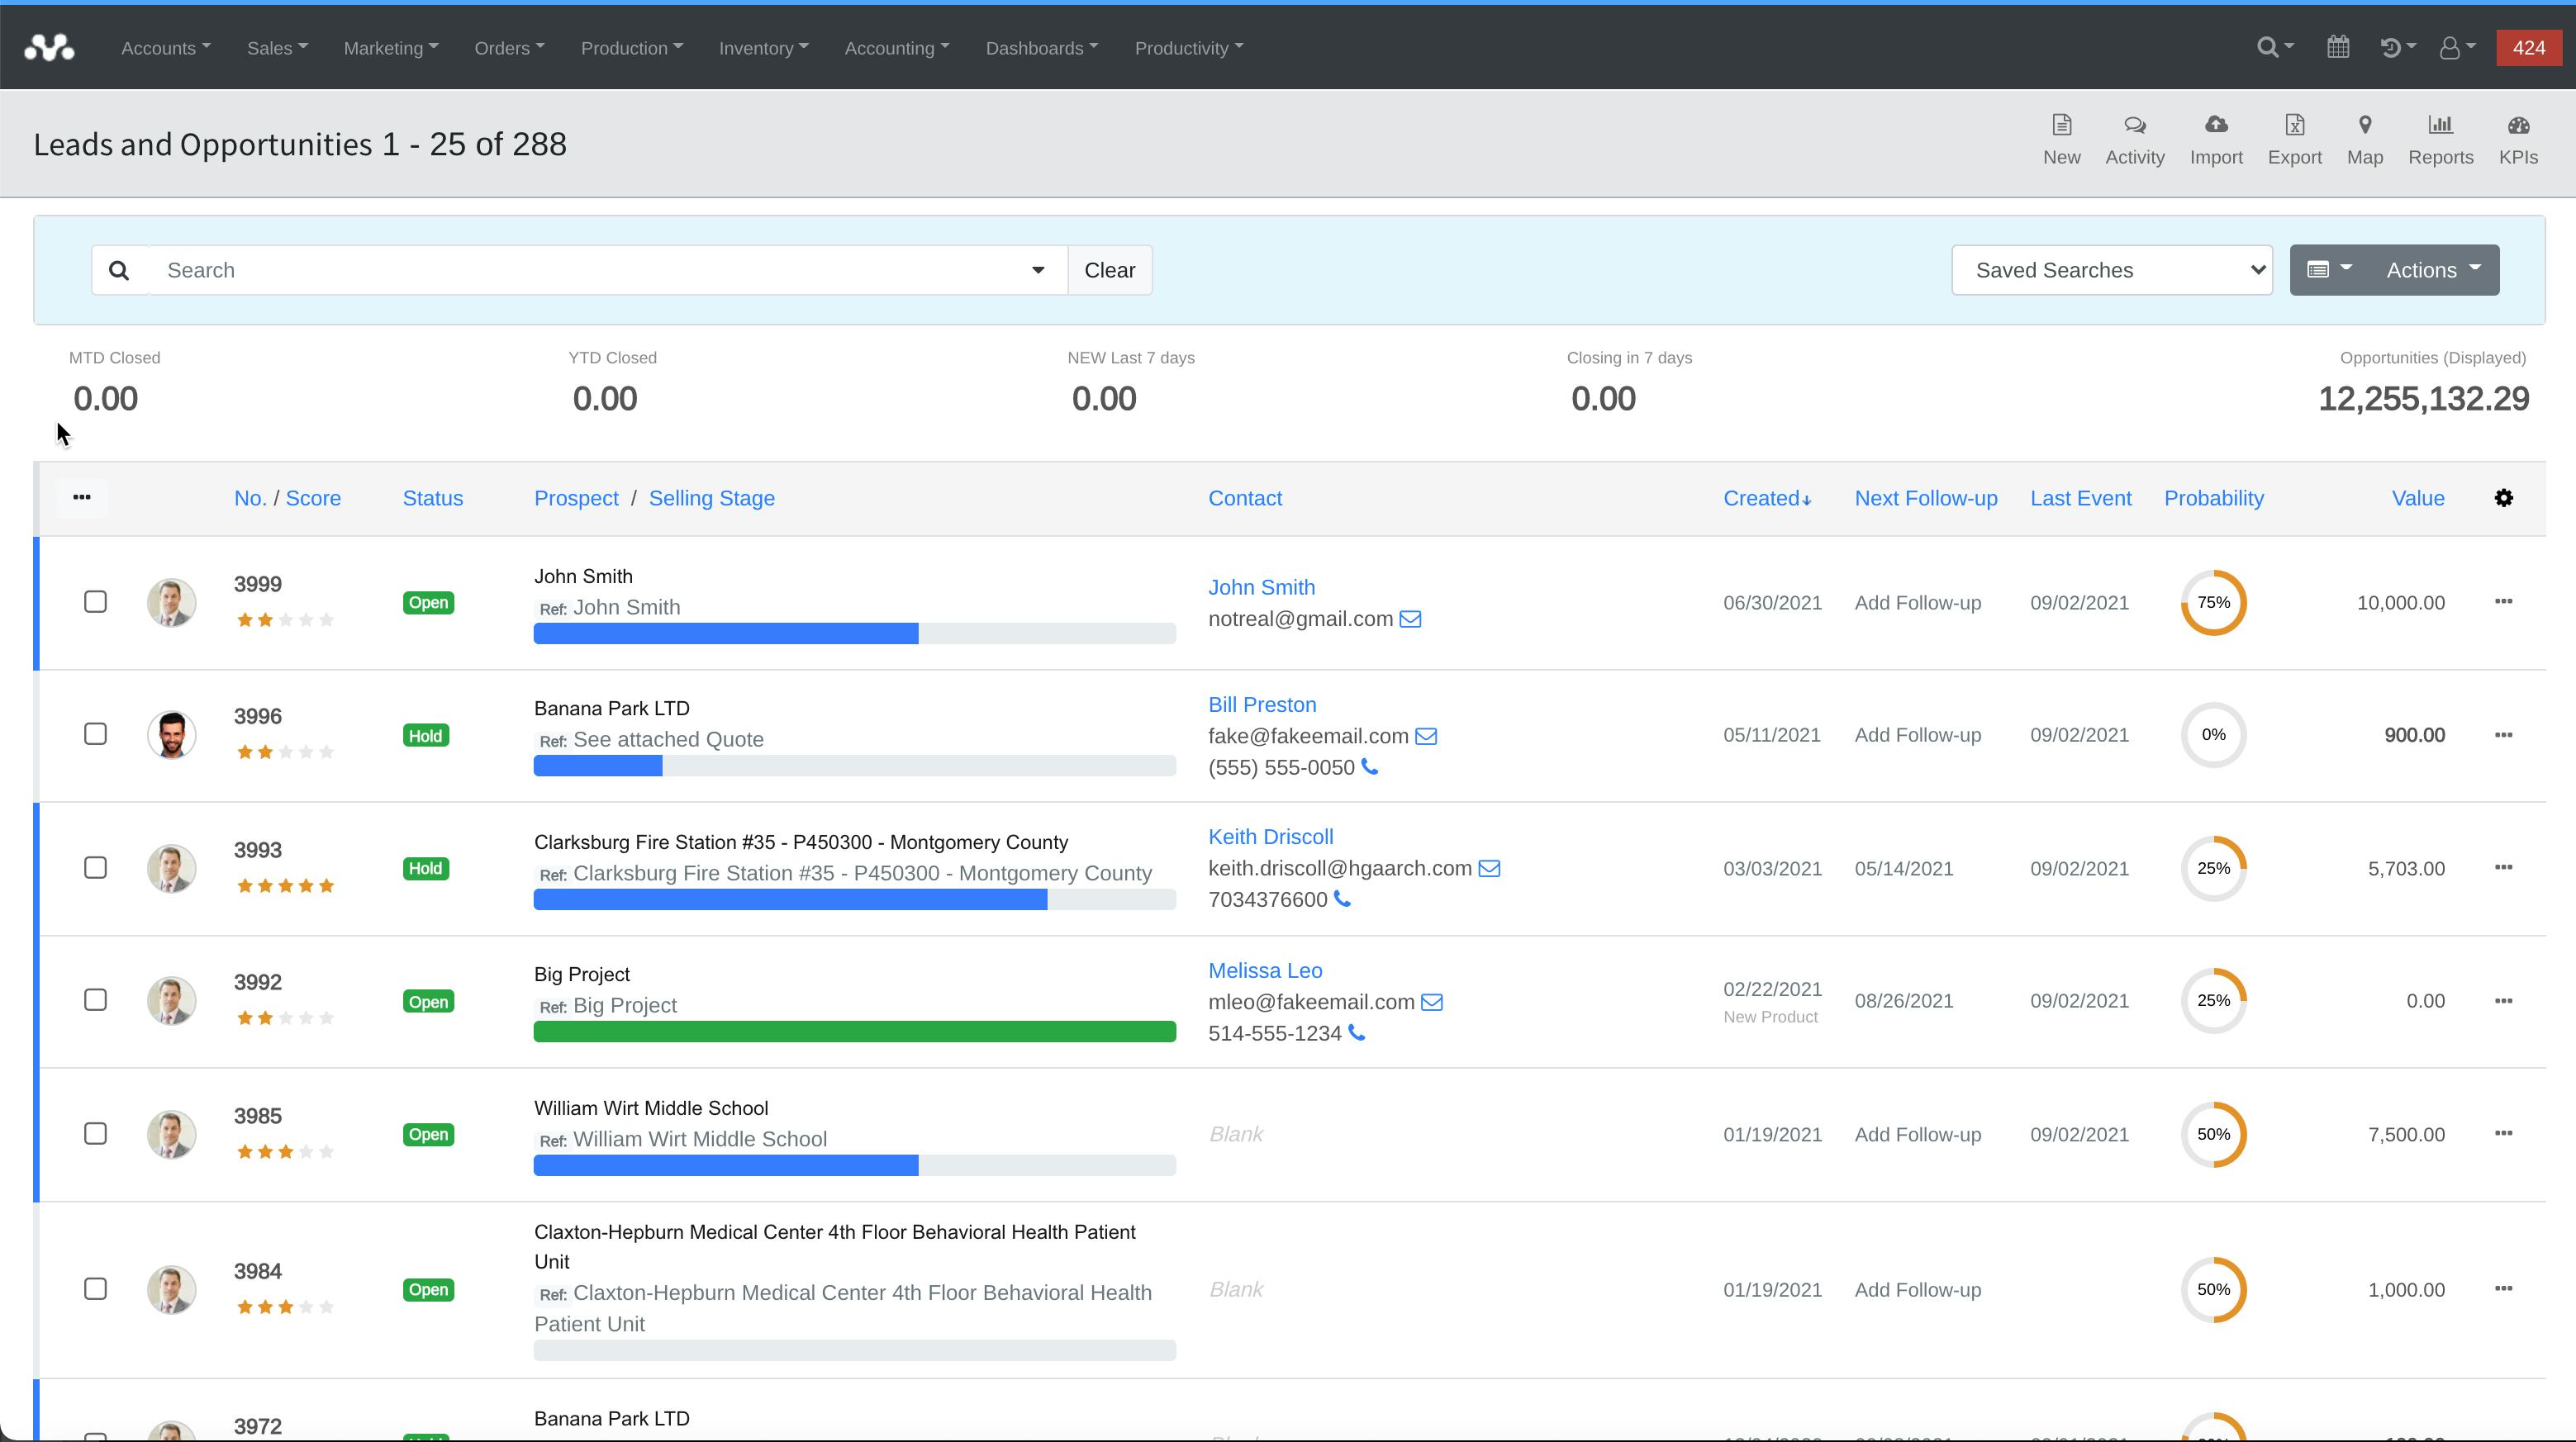Open the search suggestions dropdown arrow
The image size is (2576, 1442).
tap(1038, 269)
